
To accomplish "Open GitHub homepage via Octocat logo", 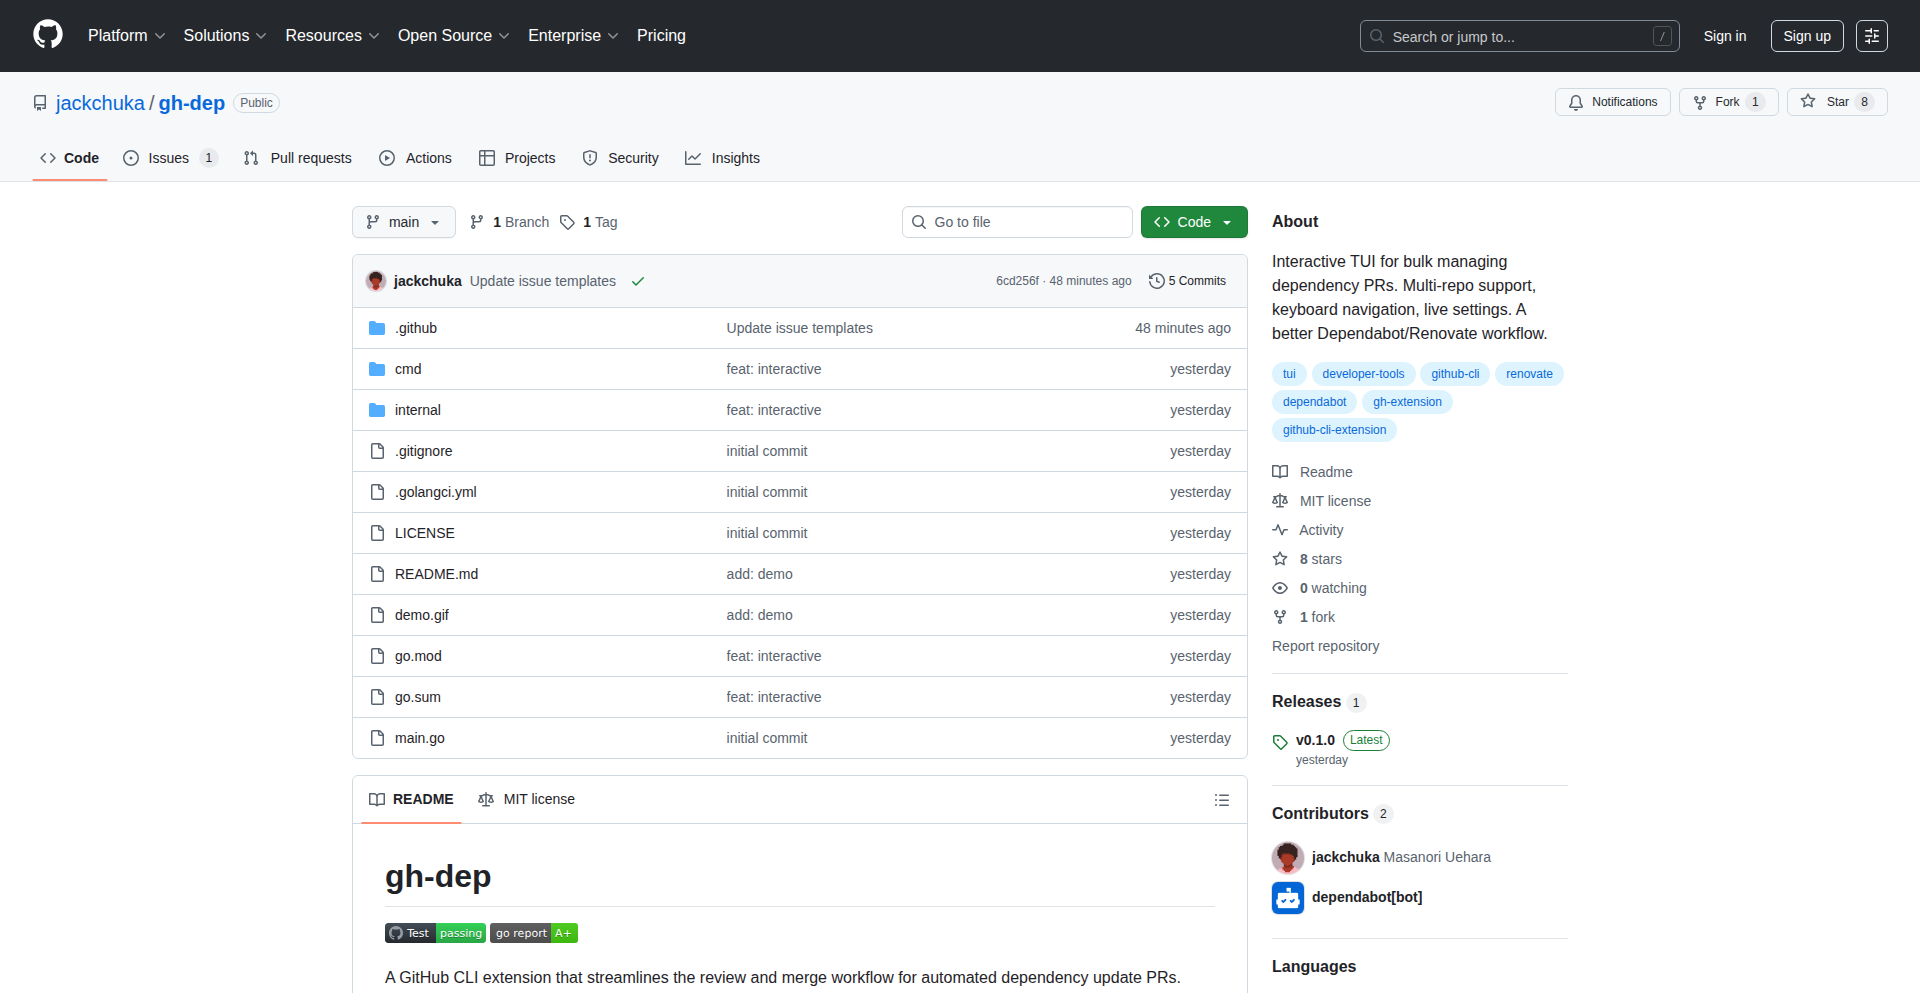I will 48,35.
